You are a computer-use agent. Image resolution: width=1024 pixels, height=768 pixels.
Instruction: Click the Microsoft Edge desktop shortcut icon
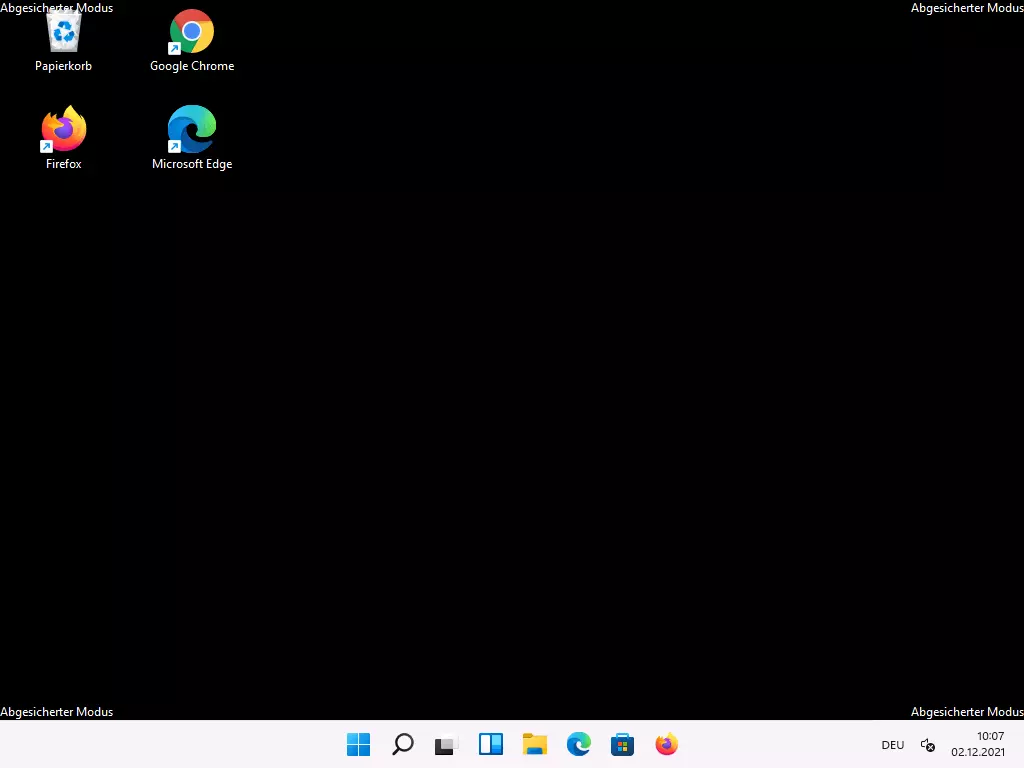pos(191,129)
